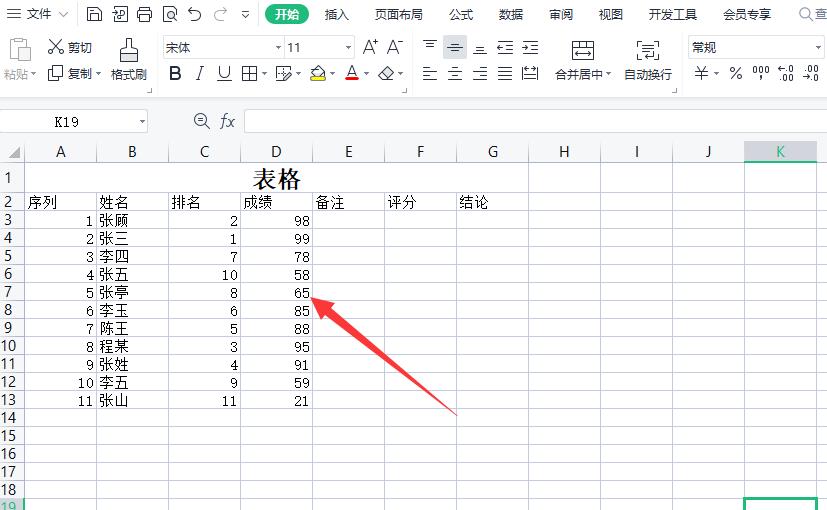The image size is (827, 510).
Task: Click Decrease Decimal places icon
Action: pos(811,73)
